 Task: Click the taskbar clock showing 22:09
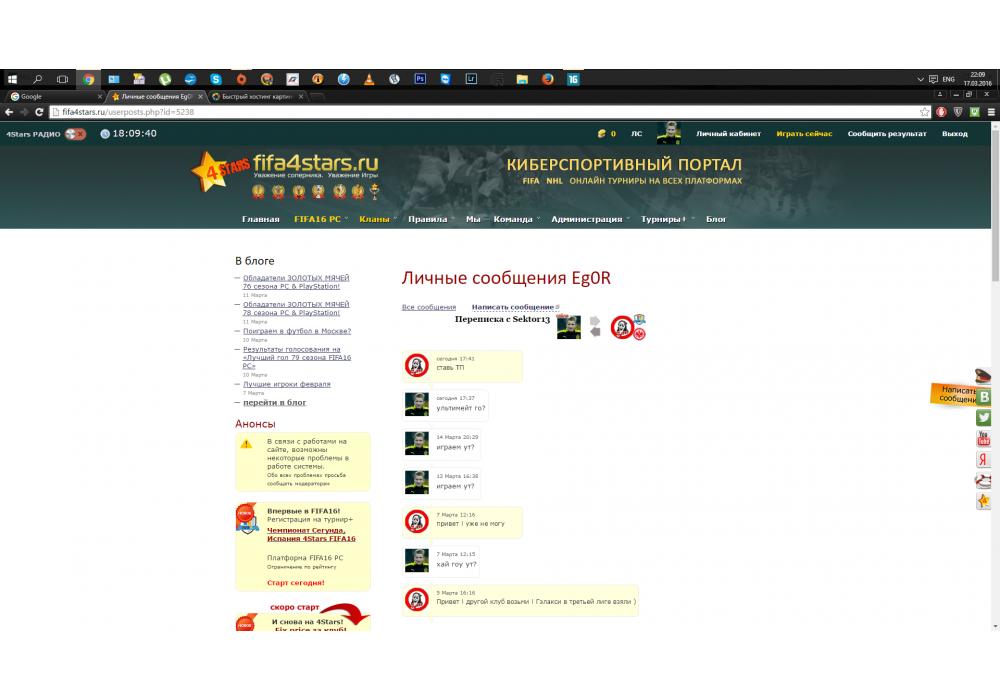977,79
